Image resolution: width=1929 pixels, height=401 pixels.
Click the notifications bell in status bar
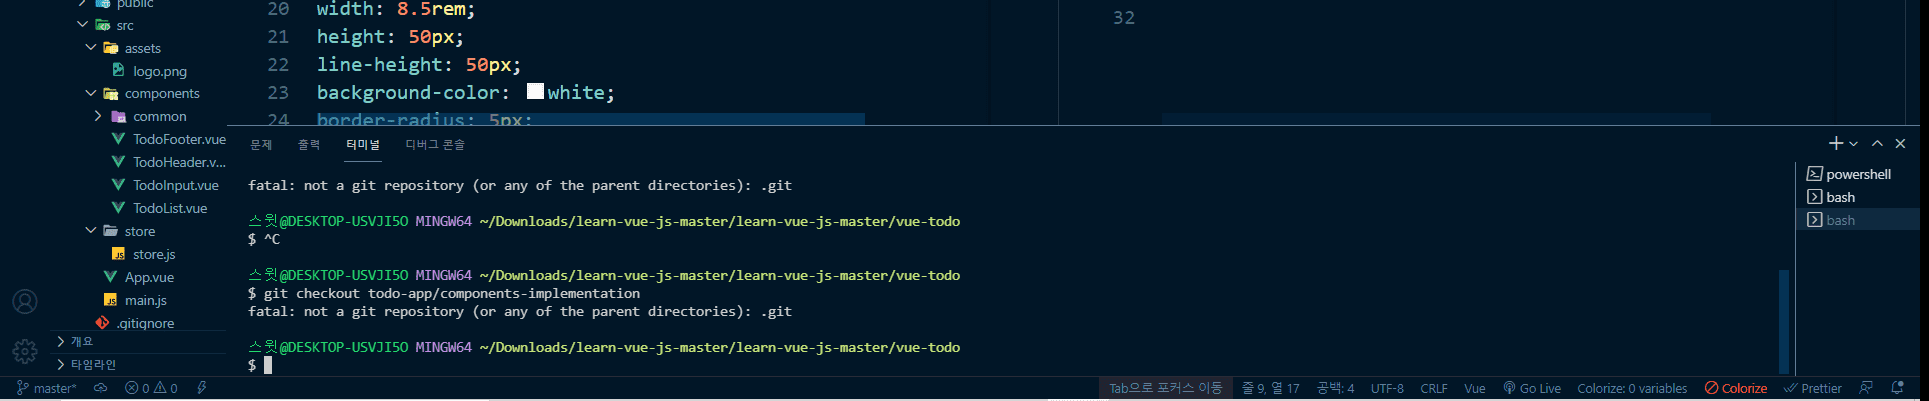click(x=1897, y=388)
